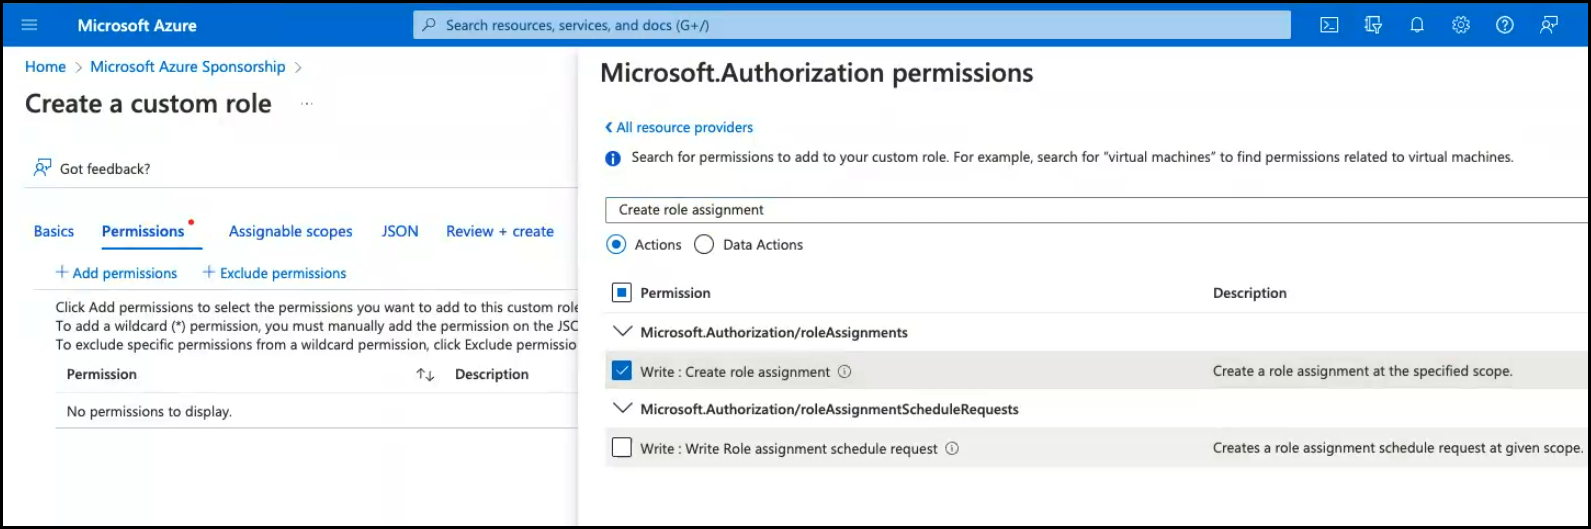Open the Azure portal hamburger menu
This screenshot has width=1591, height=529.
[x=29, y=25]
